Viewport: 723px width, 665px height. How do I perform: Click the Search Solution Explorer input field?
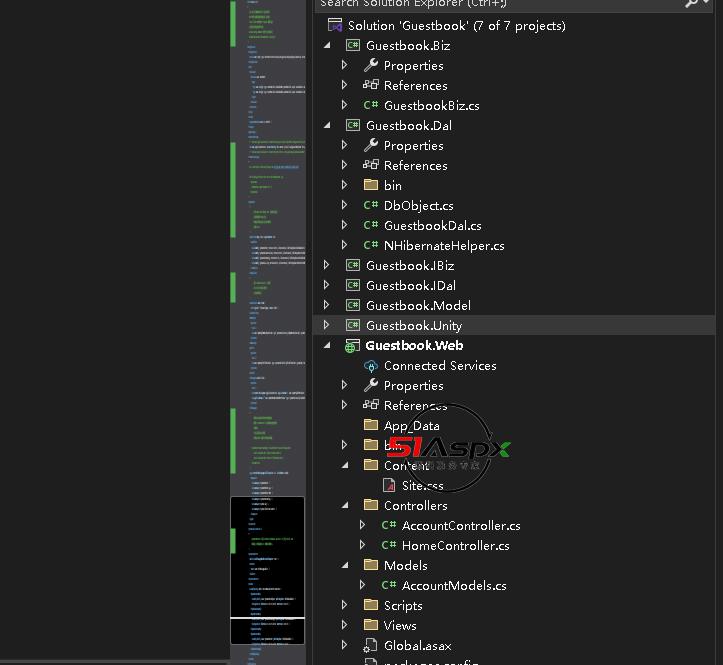pos(500,4)
